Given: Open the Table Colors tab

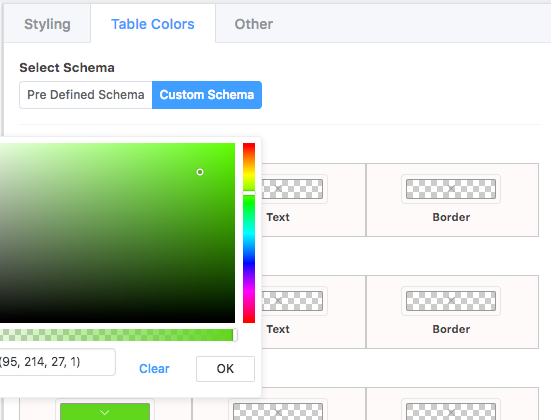Looking at the screenshot, I should pos(153,24).
